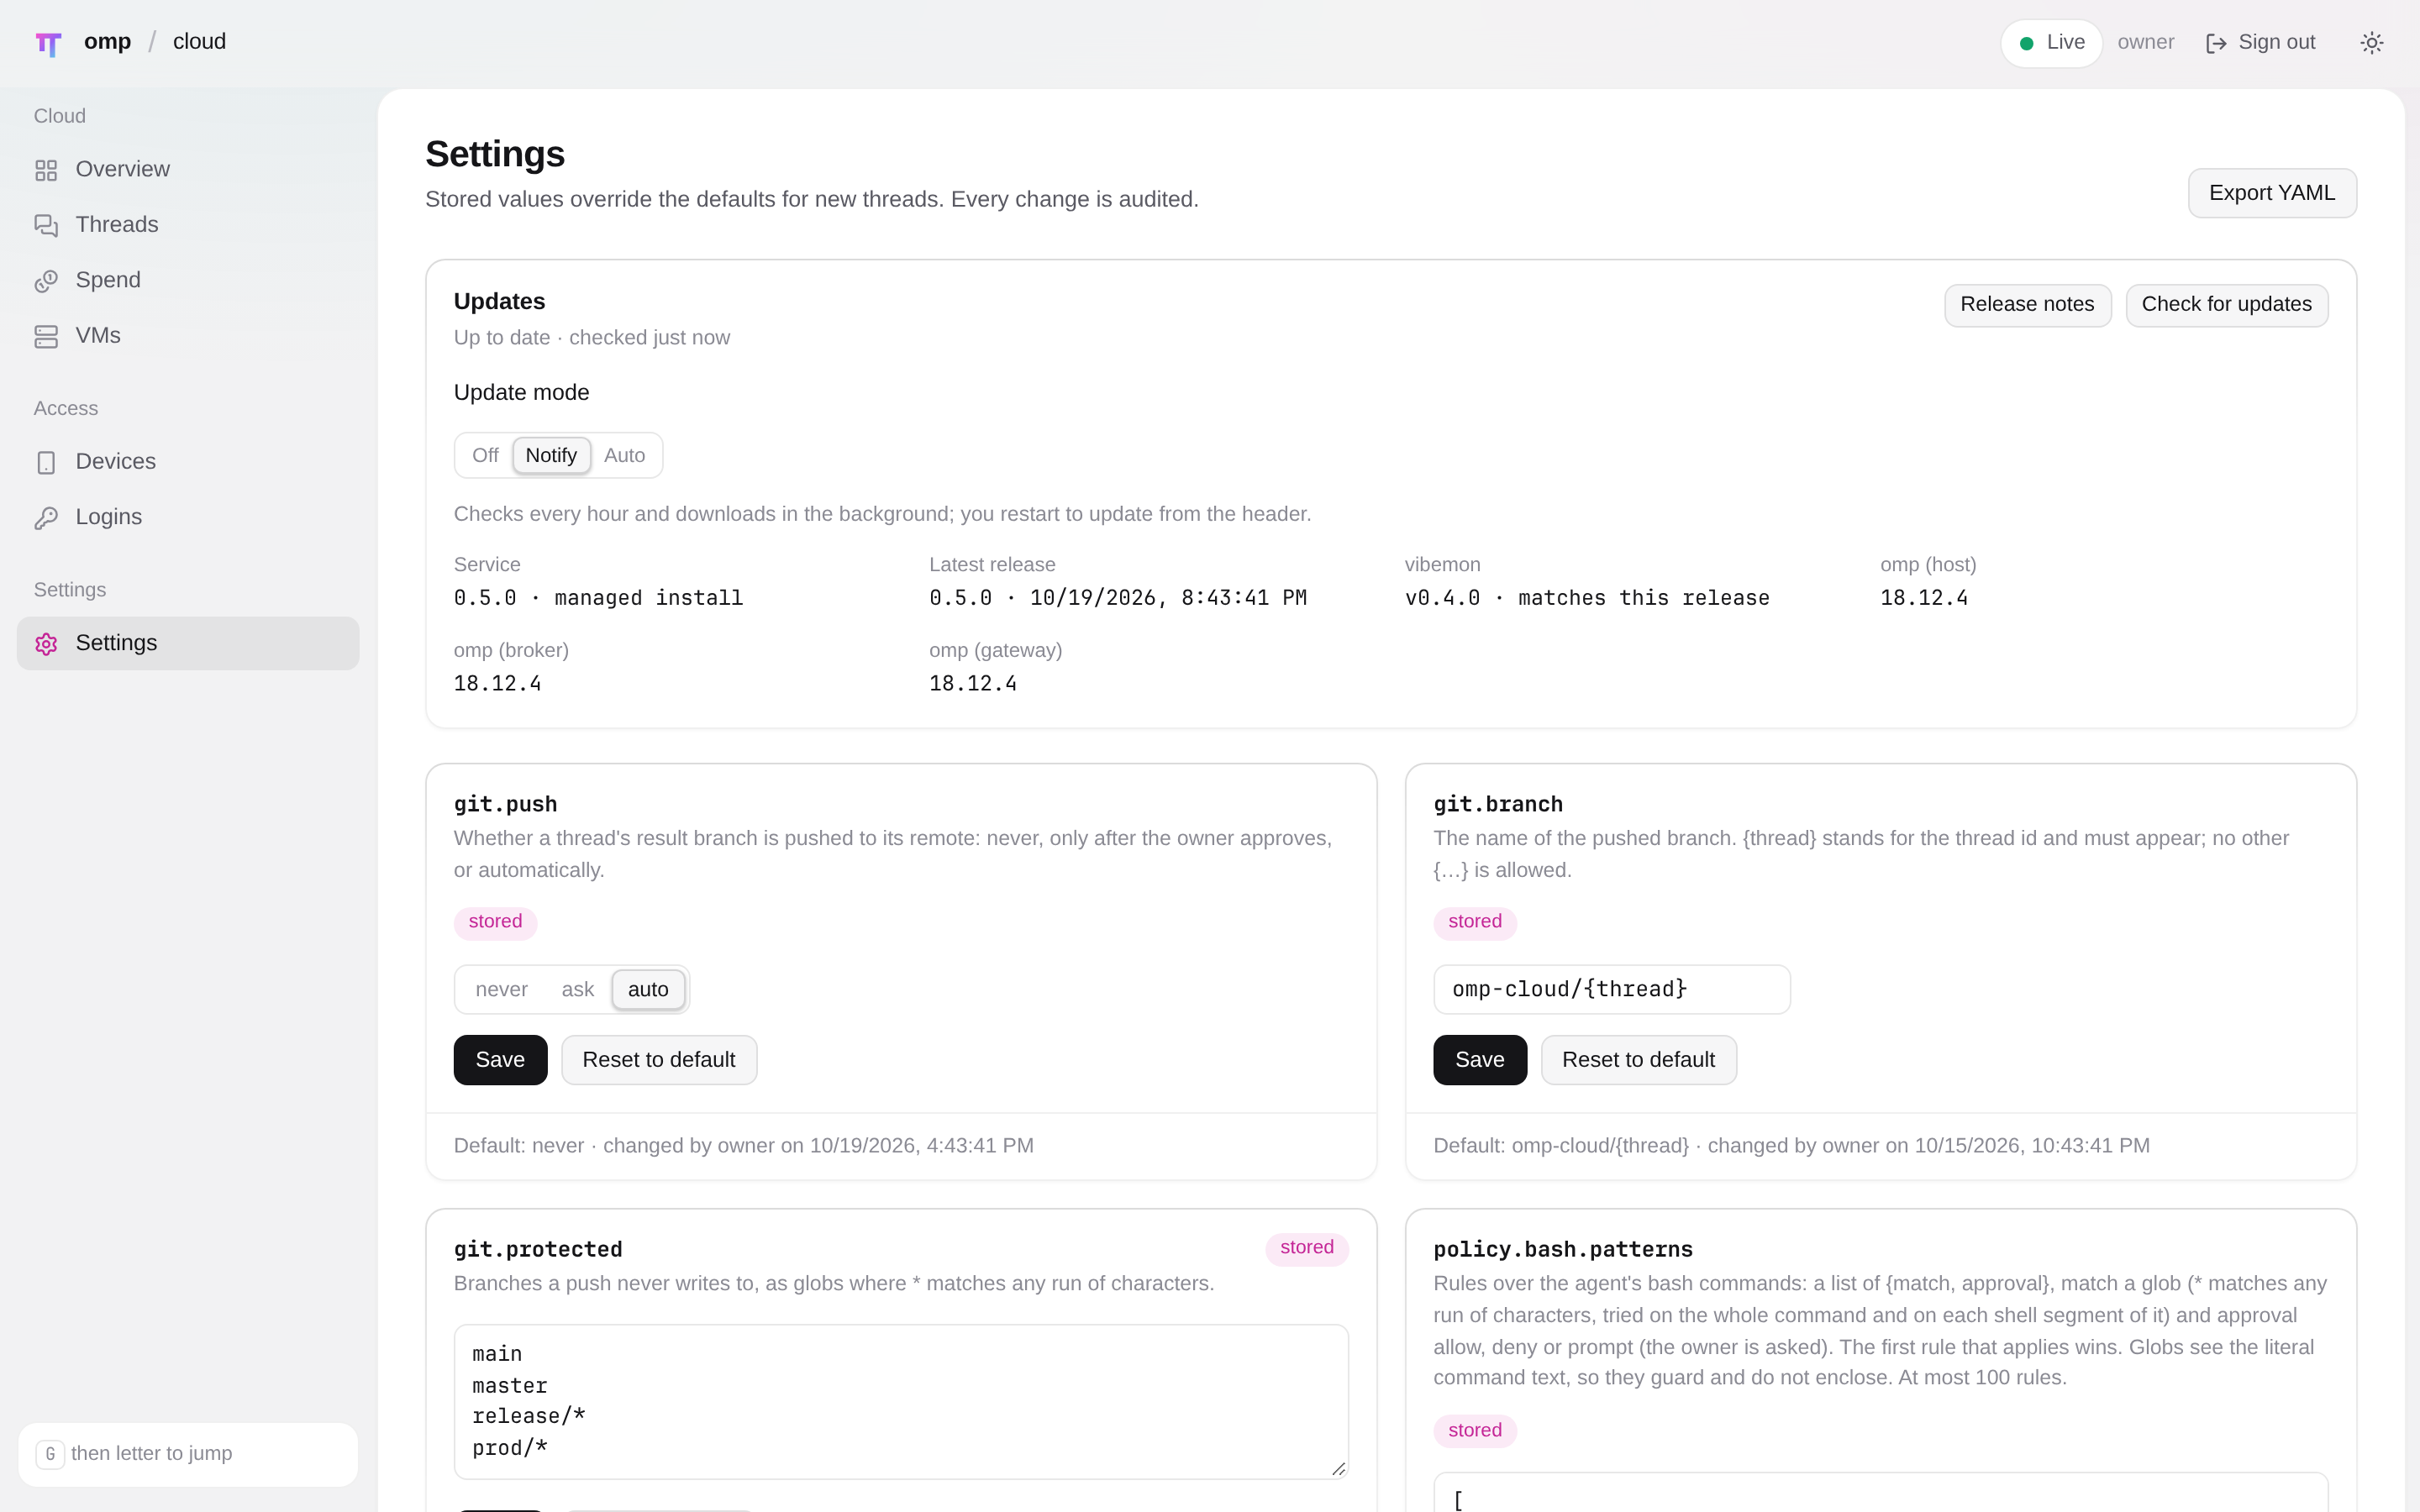Screen dimensions: 2420x1512
Task: Navigate to Logins
Action: [x=188, y=518]
